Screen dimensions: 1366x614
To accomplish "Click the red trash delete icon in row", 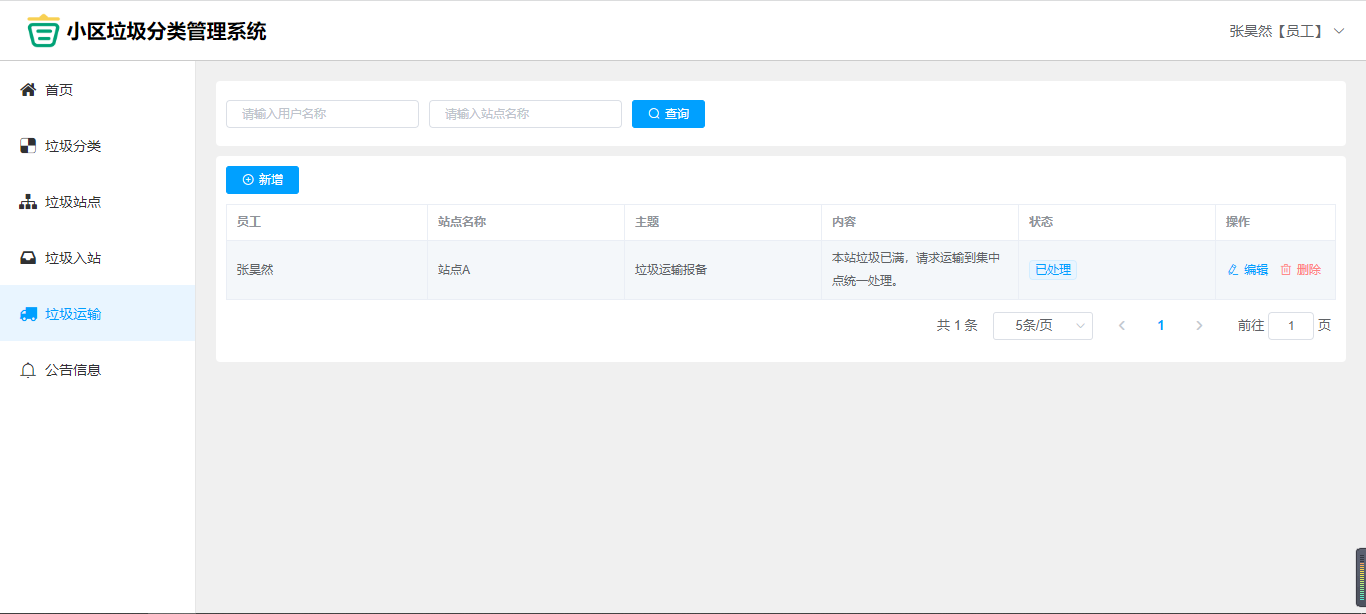I will pyautogui.click(x=1286, y=270).
